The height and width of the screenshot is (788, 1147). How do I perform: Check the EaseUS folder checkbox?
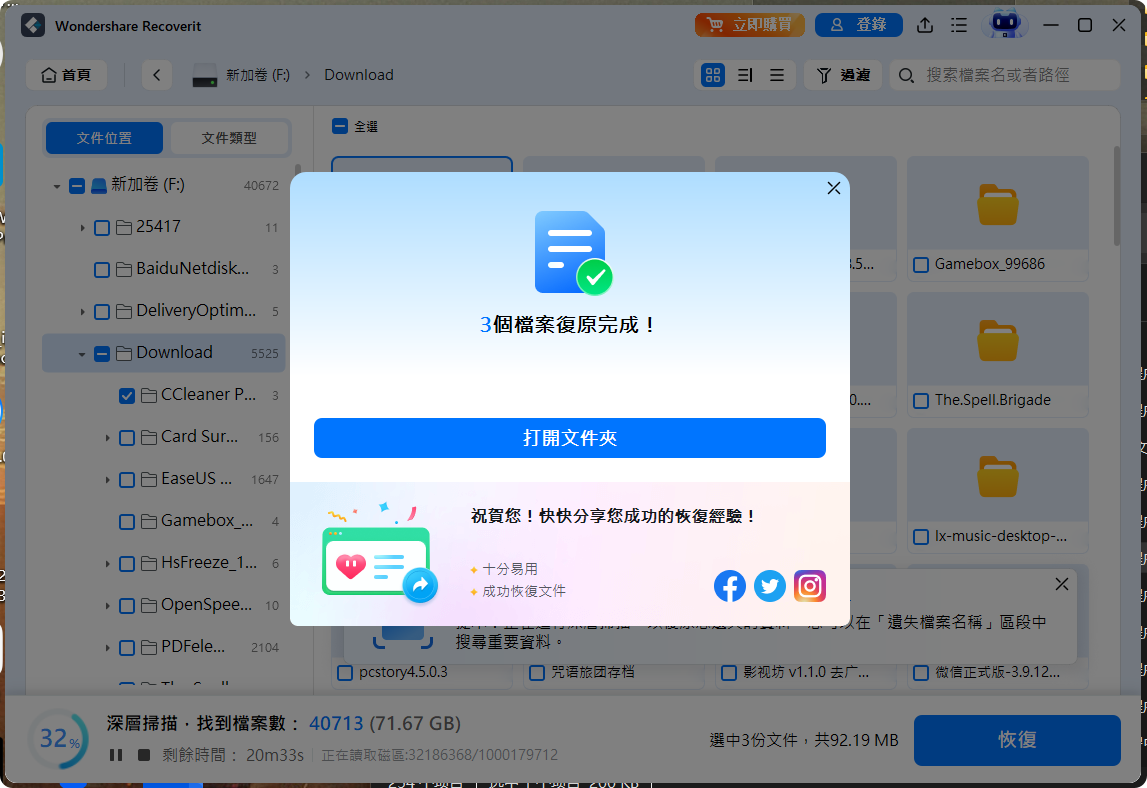[127, 480]
